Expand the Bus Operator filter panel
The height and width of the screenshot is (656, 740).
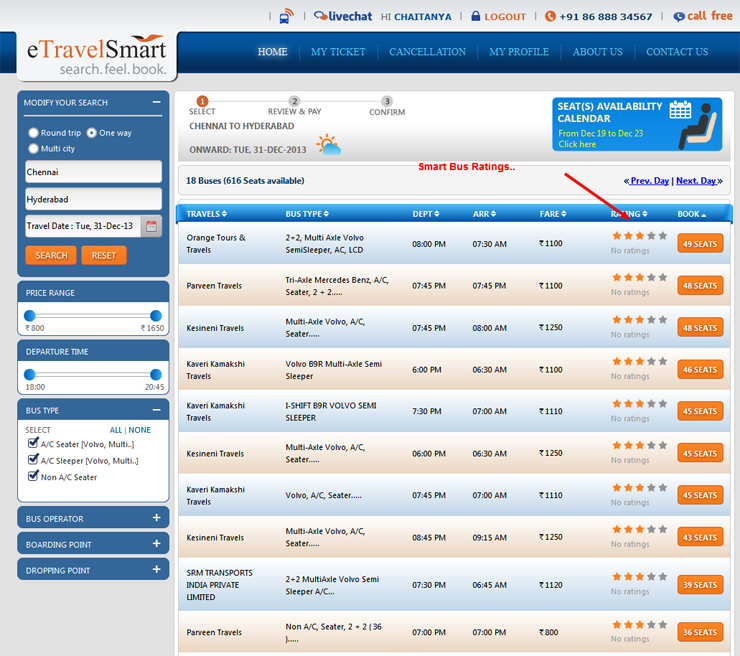click(156, 518)
